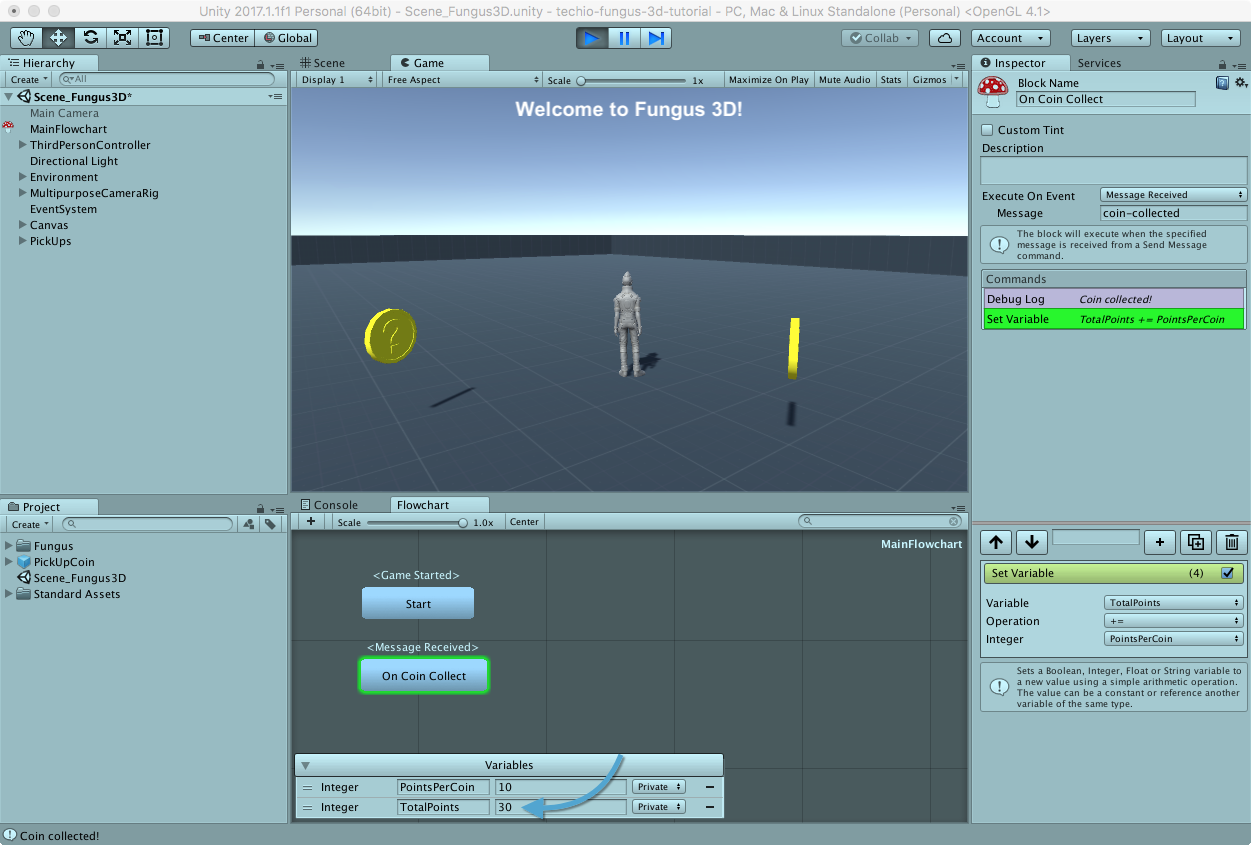Open the Layers dropdown

coord(1111,38)
